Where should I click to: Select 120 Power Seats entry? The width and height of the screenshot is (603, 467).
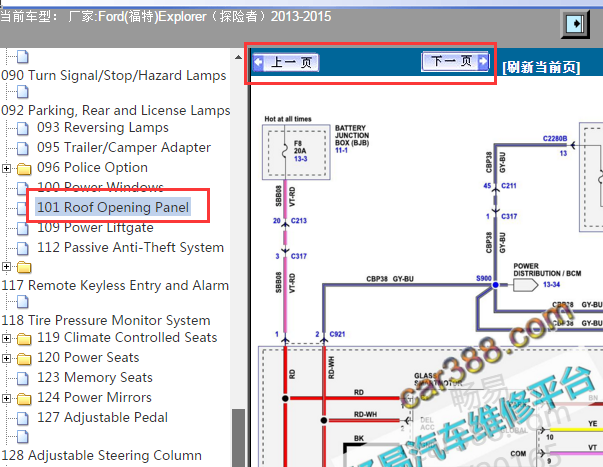coord(88,357)
